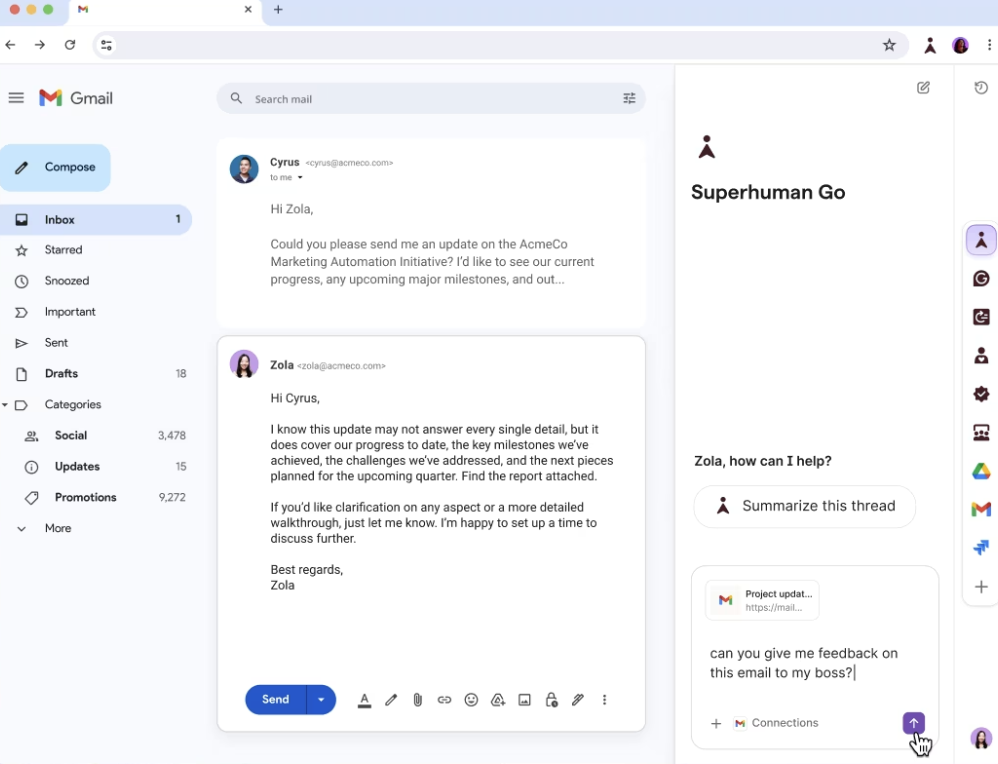
Task: Open the Inbox folder
Action: click(95, 220)
